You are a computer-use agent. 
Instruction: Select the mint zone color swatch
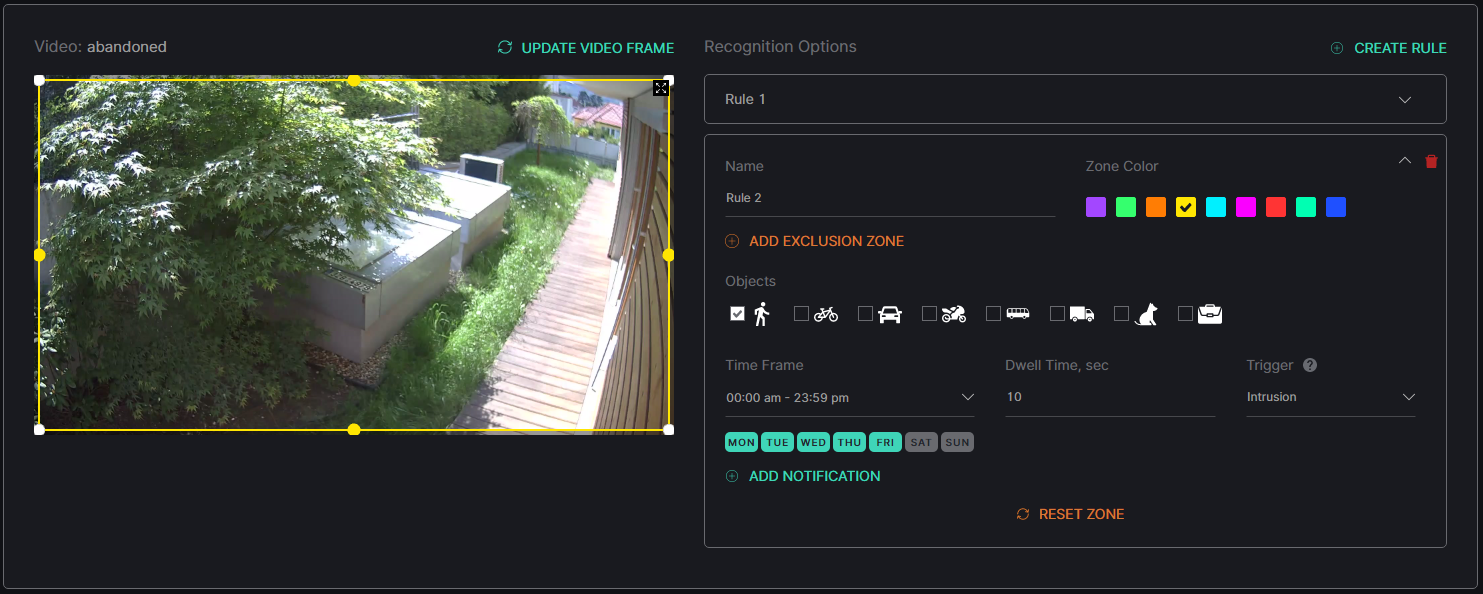(1306, 207)
